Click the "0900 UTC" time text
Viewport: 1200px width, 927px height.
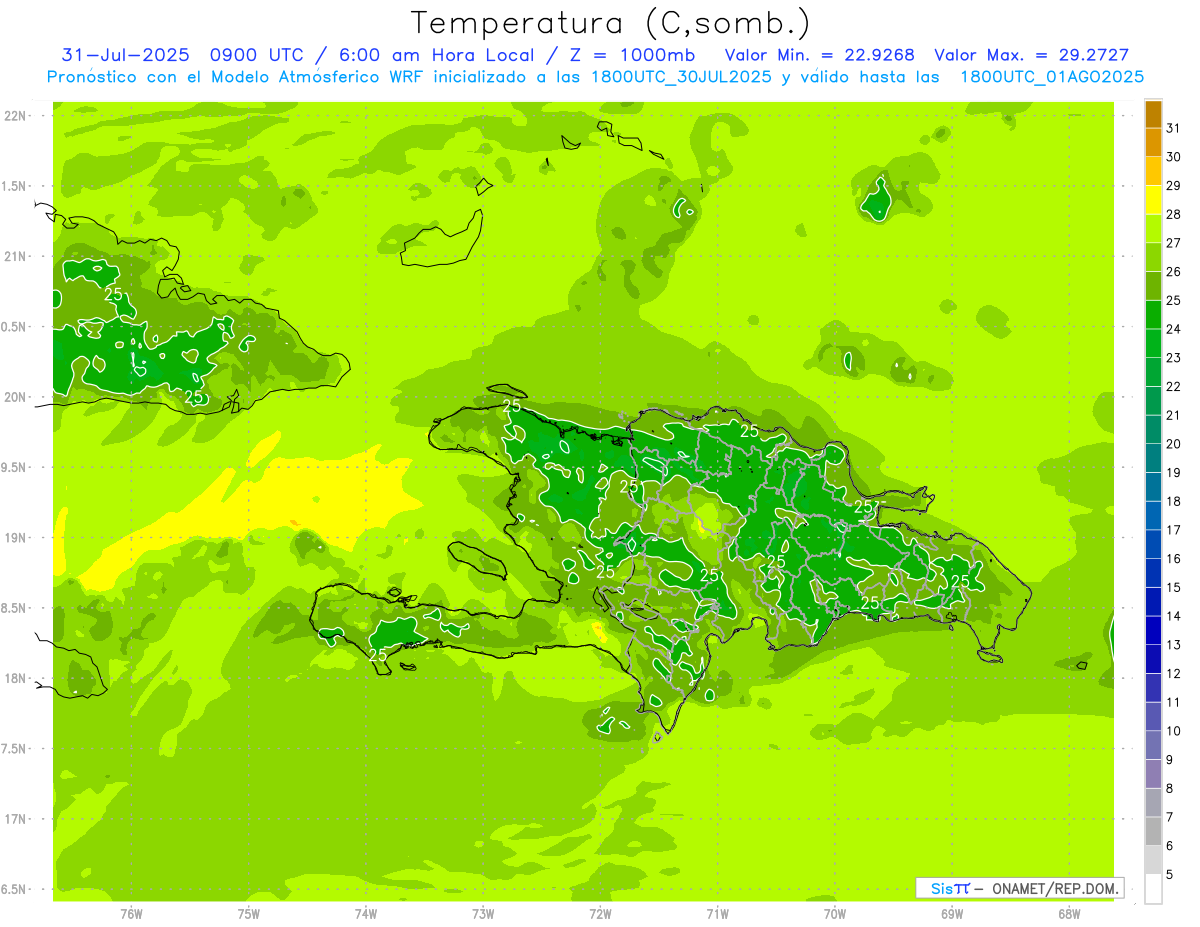coord(257,55)
